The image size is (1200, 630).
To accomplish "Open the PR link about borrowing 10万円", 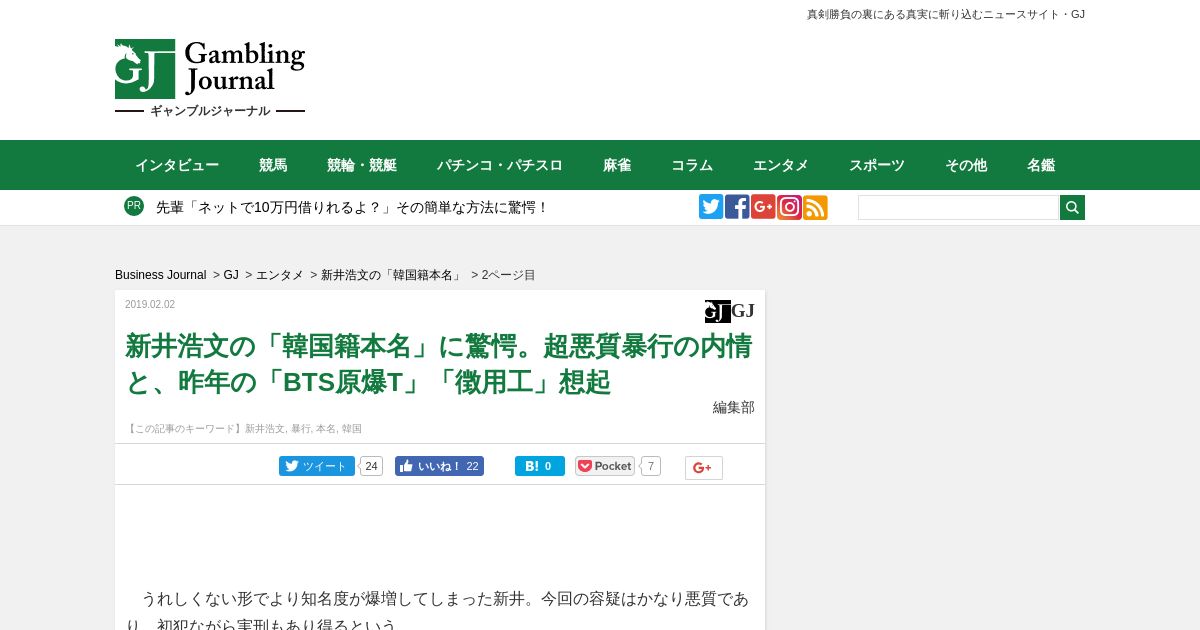I will (x=352, y=207).
